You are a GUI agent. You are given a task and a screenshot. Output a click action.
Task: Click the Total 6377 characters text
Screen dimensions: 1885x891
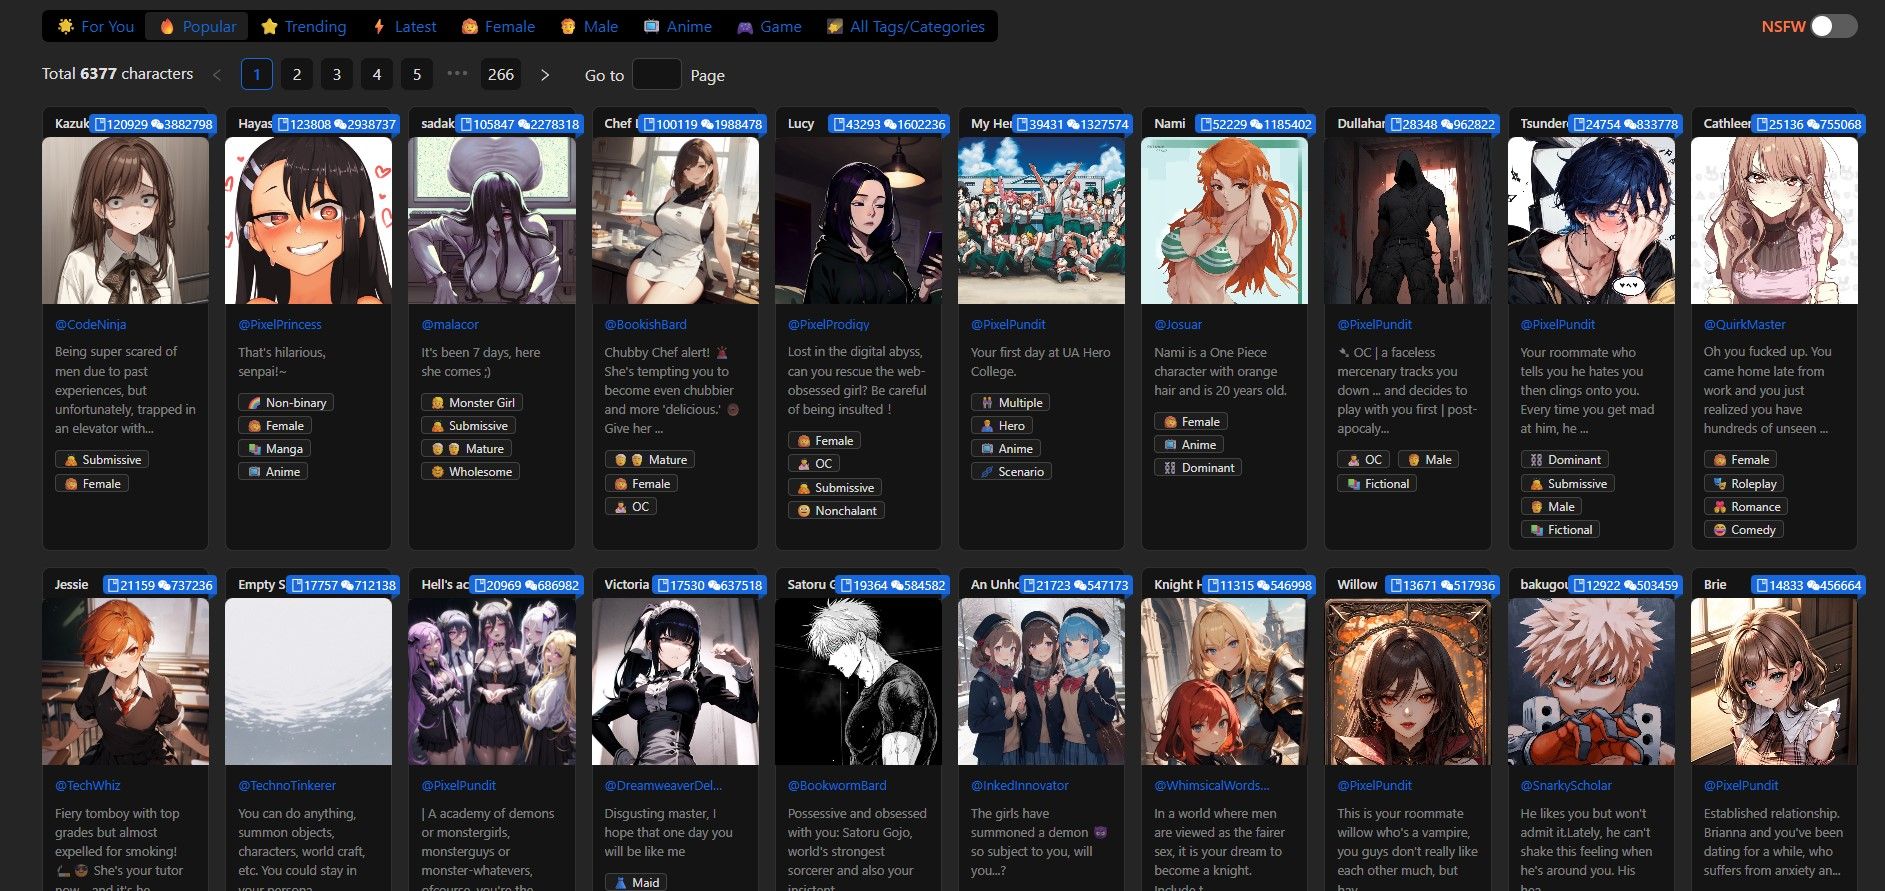click(x=117, y=74)
